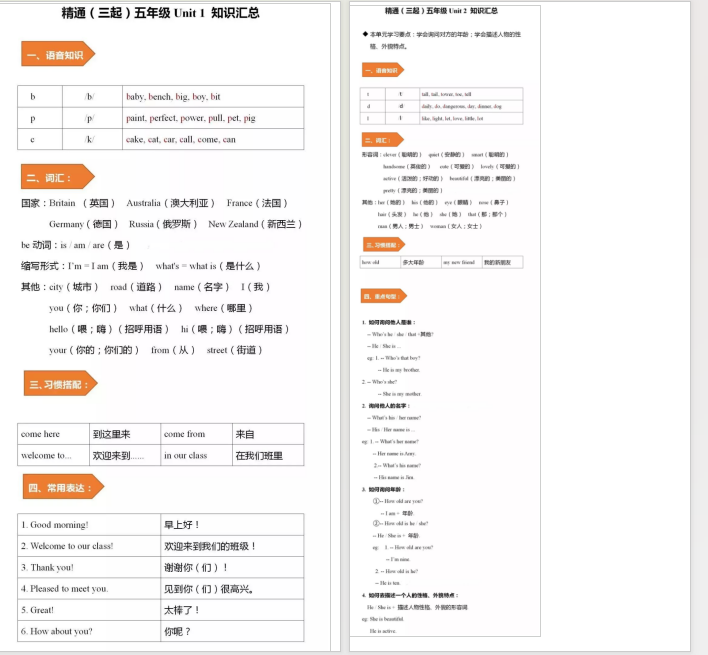Click the word Britain (英国)
The image size is (708, 655).
coord(82,203)
